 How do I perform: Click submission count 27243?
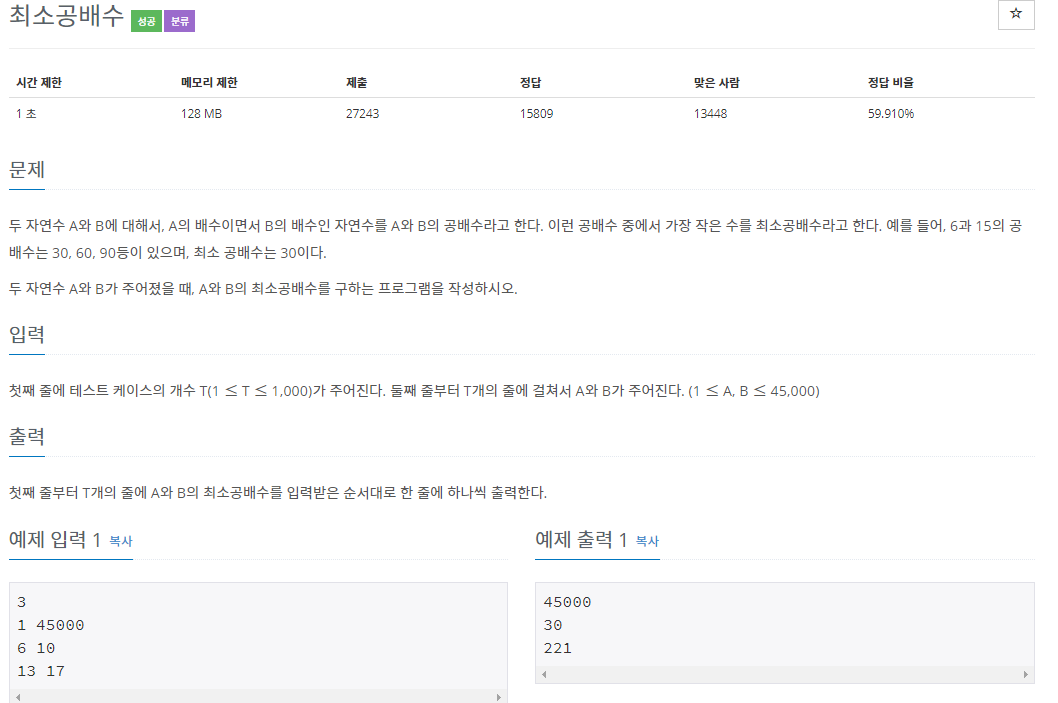pyautogui.click(x=362, y=113)
